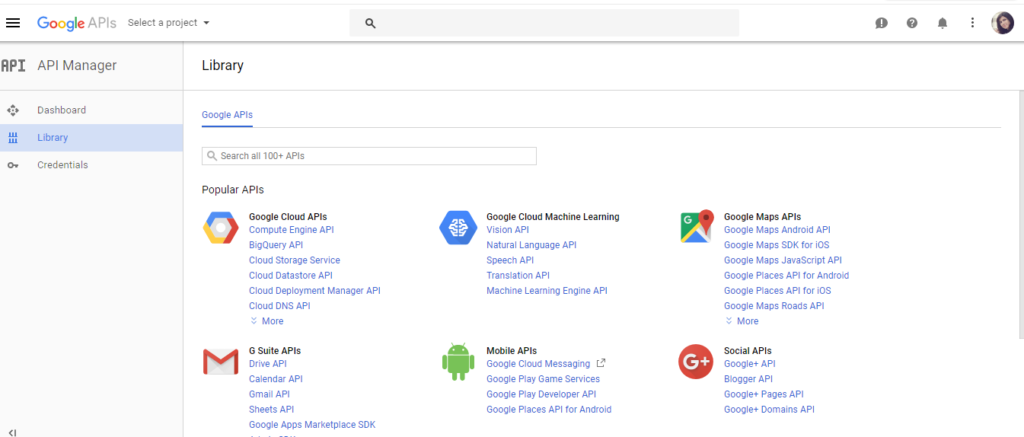Open the hamburger navigation menu

13,23
